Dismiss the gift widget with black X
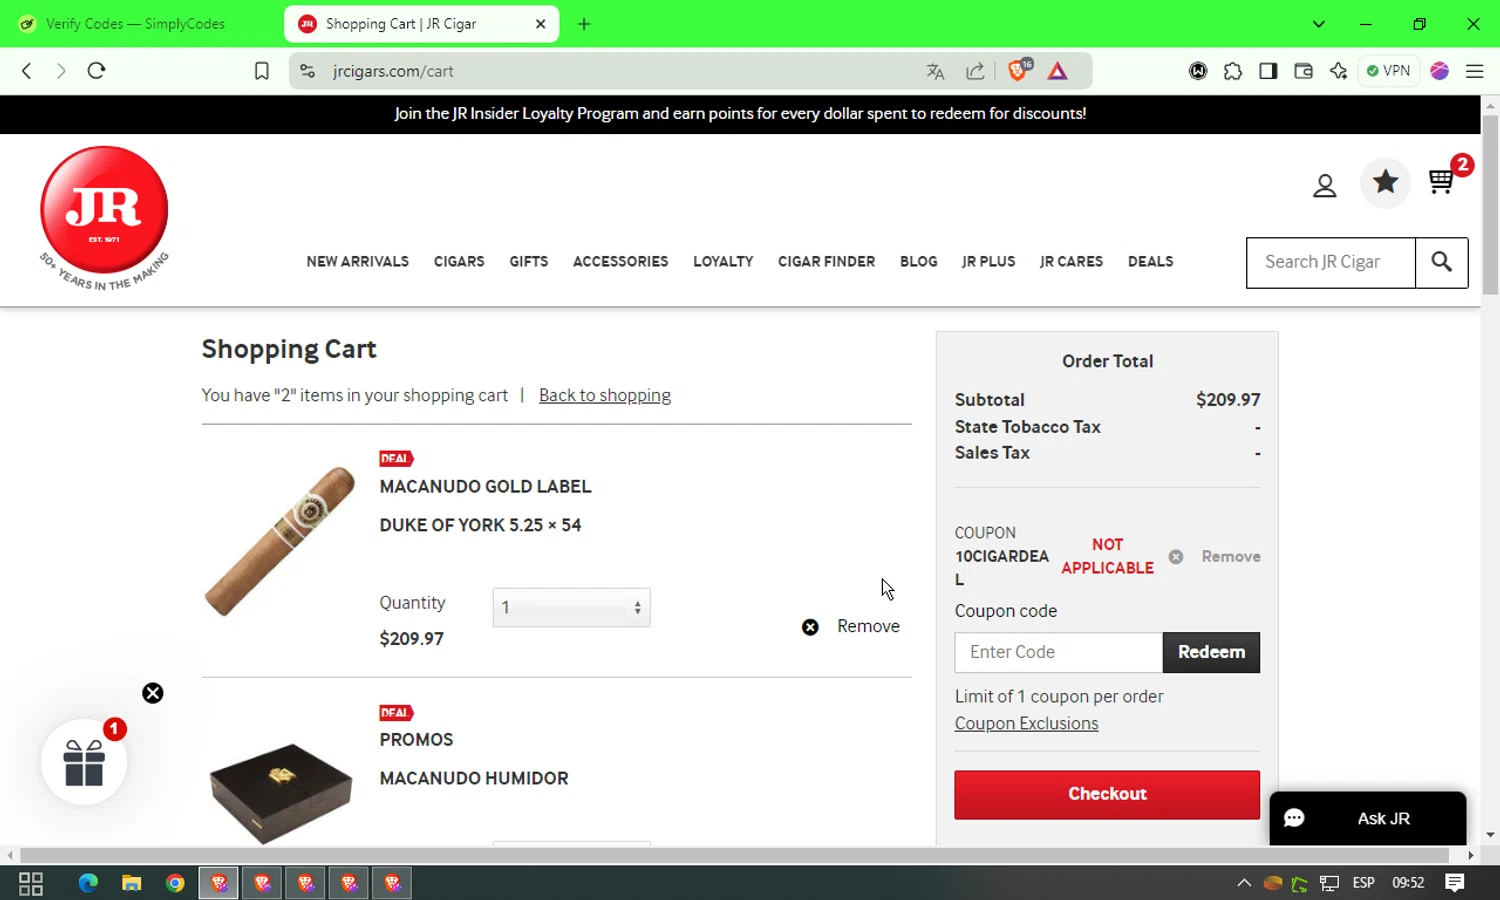This screenshot has width=1500, height=900. [152, 693]
